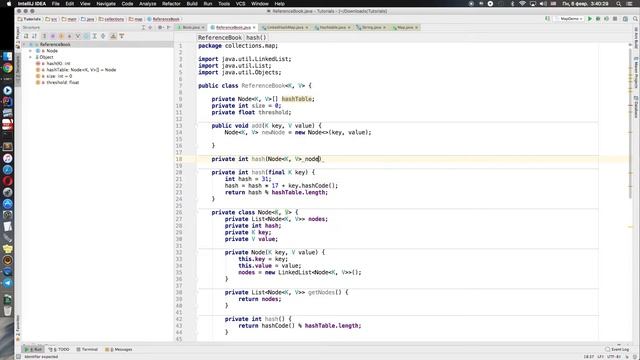
Task: Run the MapDemo configuration with green play button
Action: (x=589, y=19)
